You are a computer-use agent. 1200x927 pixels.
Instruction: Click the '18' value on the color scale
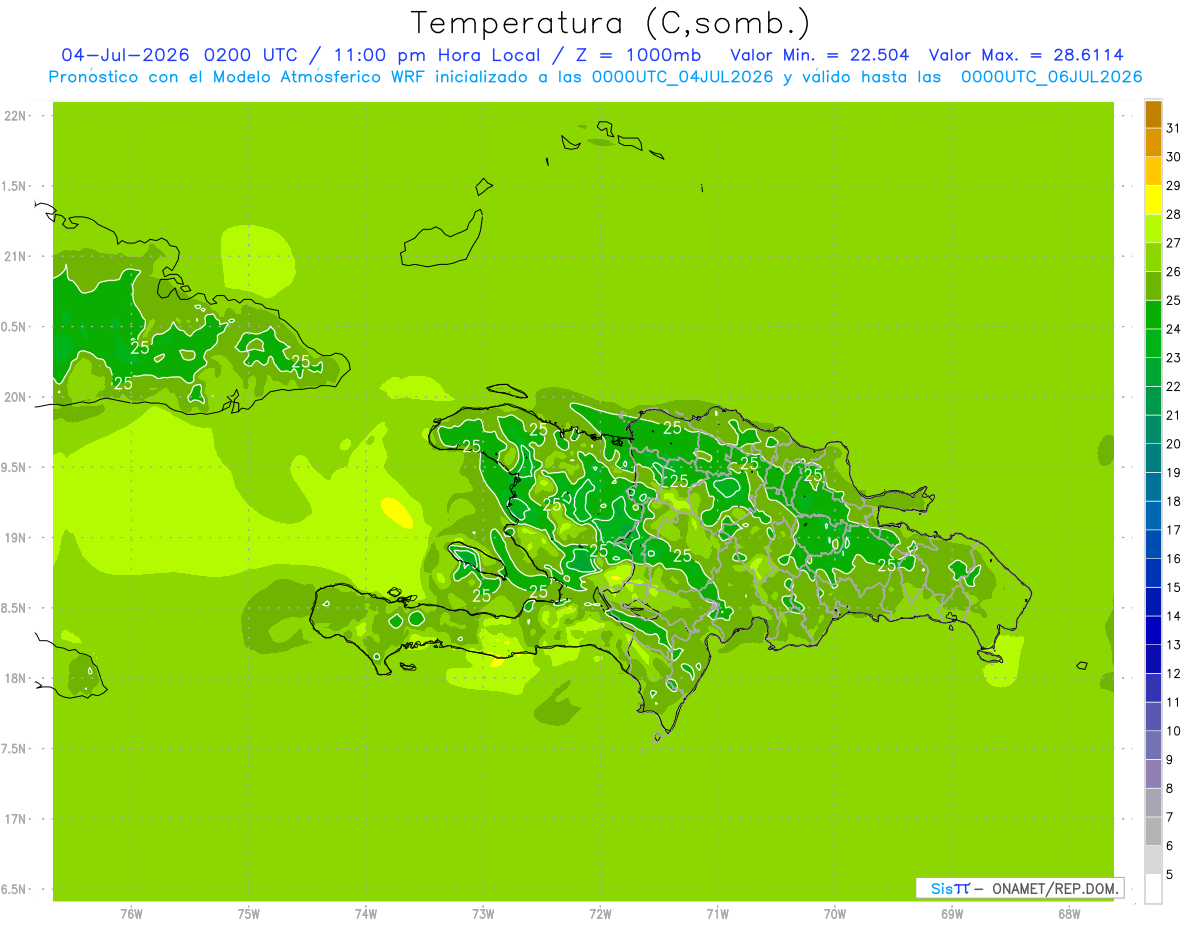click(1173, 501)
